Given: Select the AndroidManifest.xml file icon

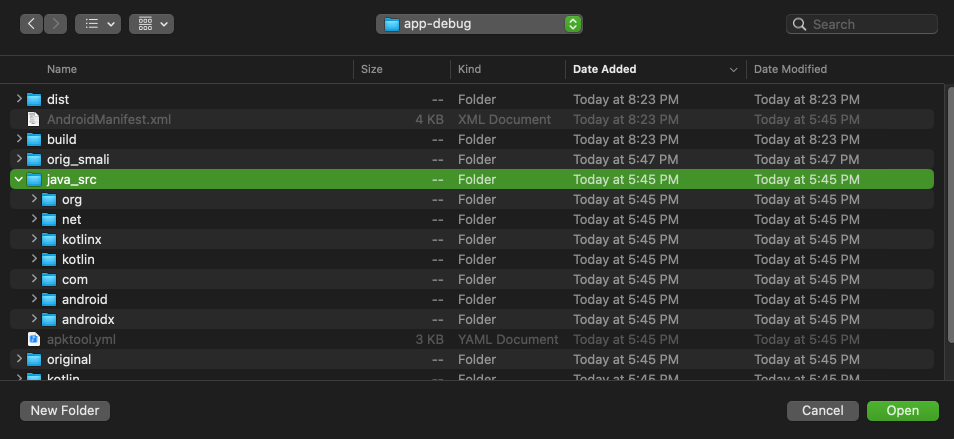Looking at the screenshot, I should (x=34, y=119).
